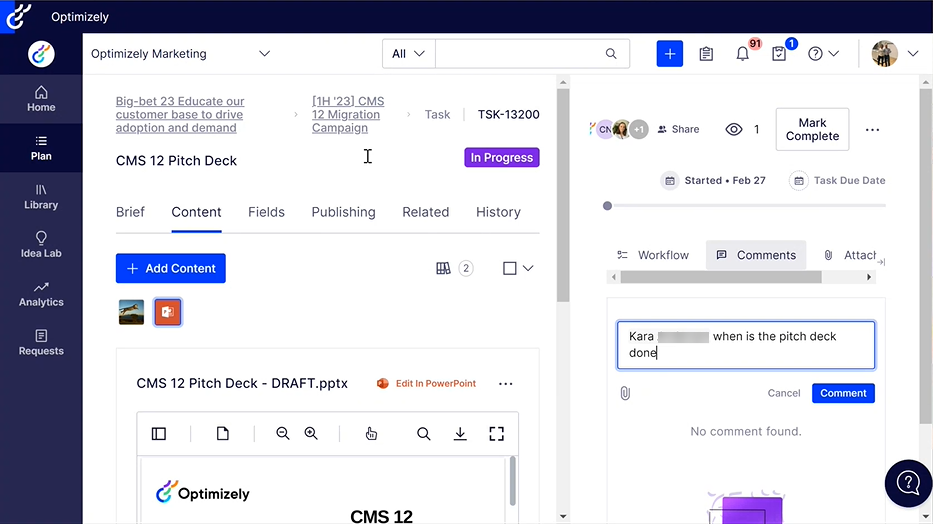This screenshot has height=524, width=933.
Task: Expand the user profile avatar menu
Action: [895, 54]
